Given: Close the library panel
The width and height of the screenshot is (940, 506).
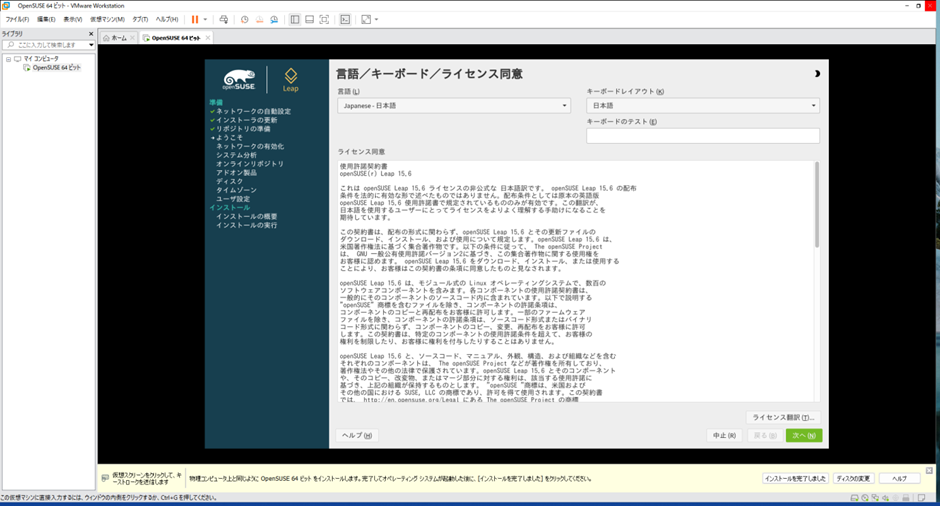Looking at the screenshot, I should click(x=91, y=34).
